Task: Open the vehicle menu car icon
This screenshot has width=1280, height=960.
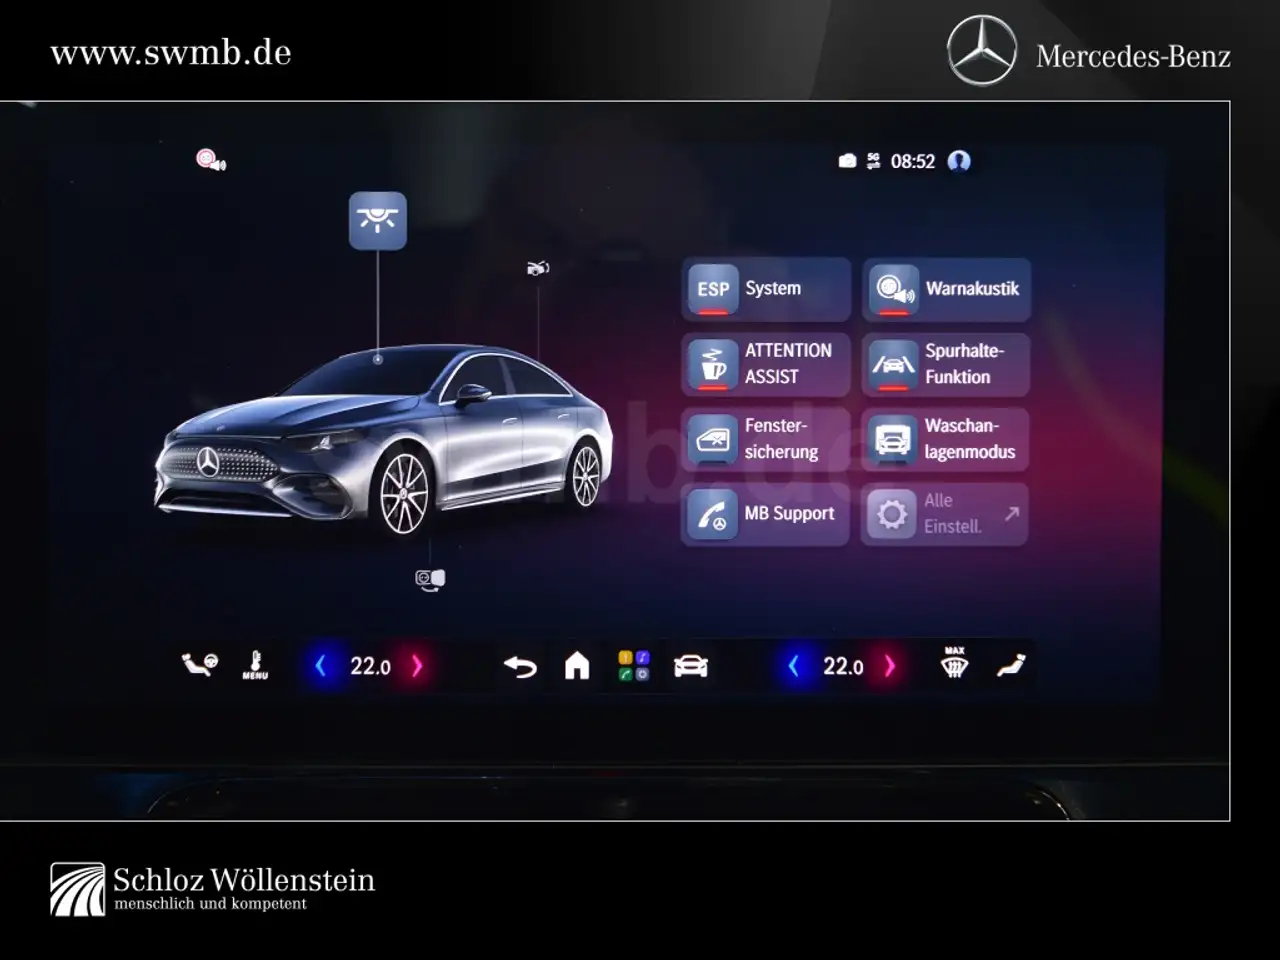Action: pos(691,666)
